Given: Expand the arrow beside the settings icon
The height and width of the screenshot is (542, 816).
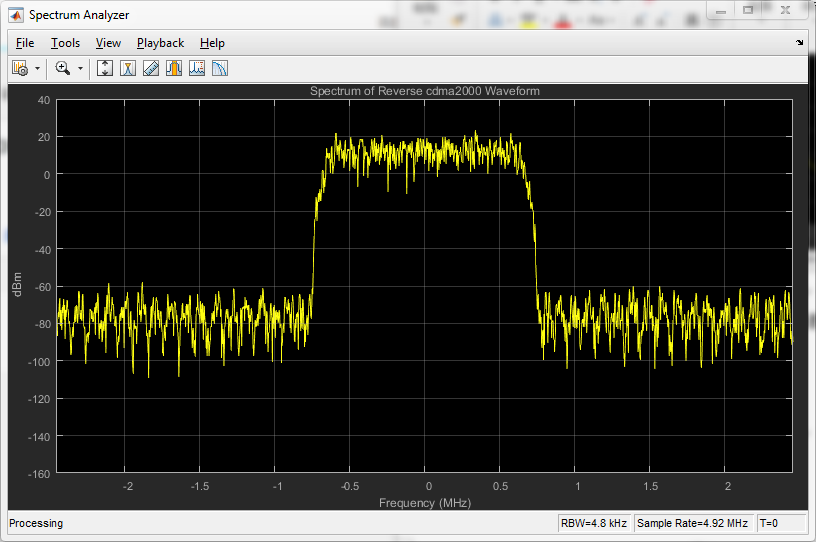Looking at the screenshot, I should pos(37,68).
